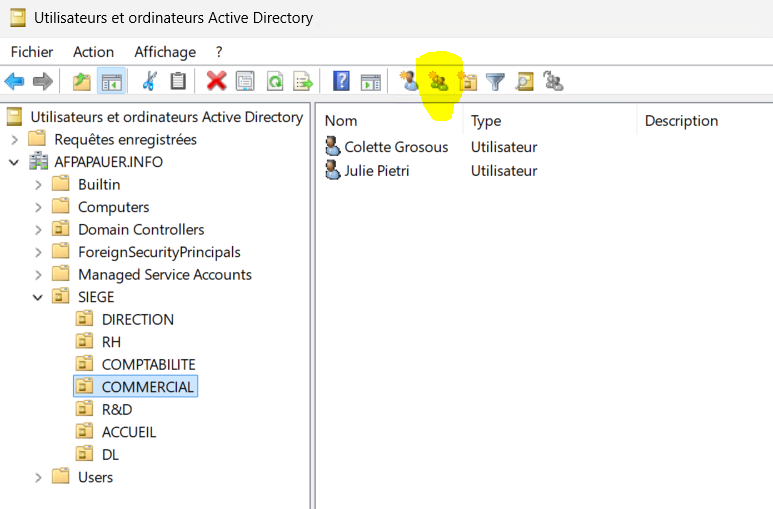Image resolution: width=773 pixels, height=509 pixels.
Task: Open the Action menu
Action: [93, 52]
